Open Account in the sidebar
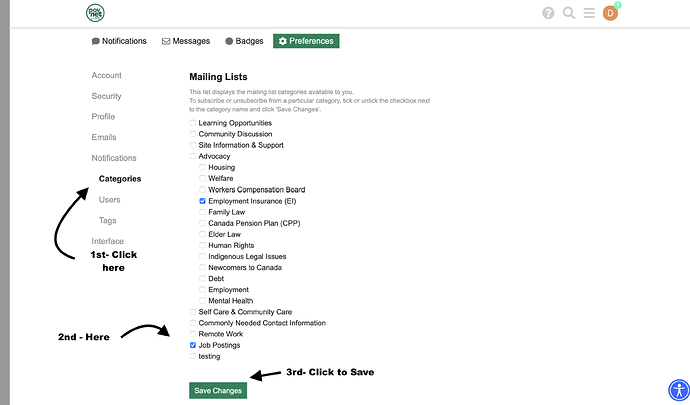The image size is (690, 405). pos(106,75)
